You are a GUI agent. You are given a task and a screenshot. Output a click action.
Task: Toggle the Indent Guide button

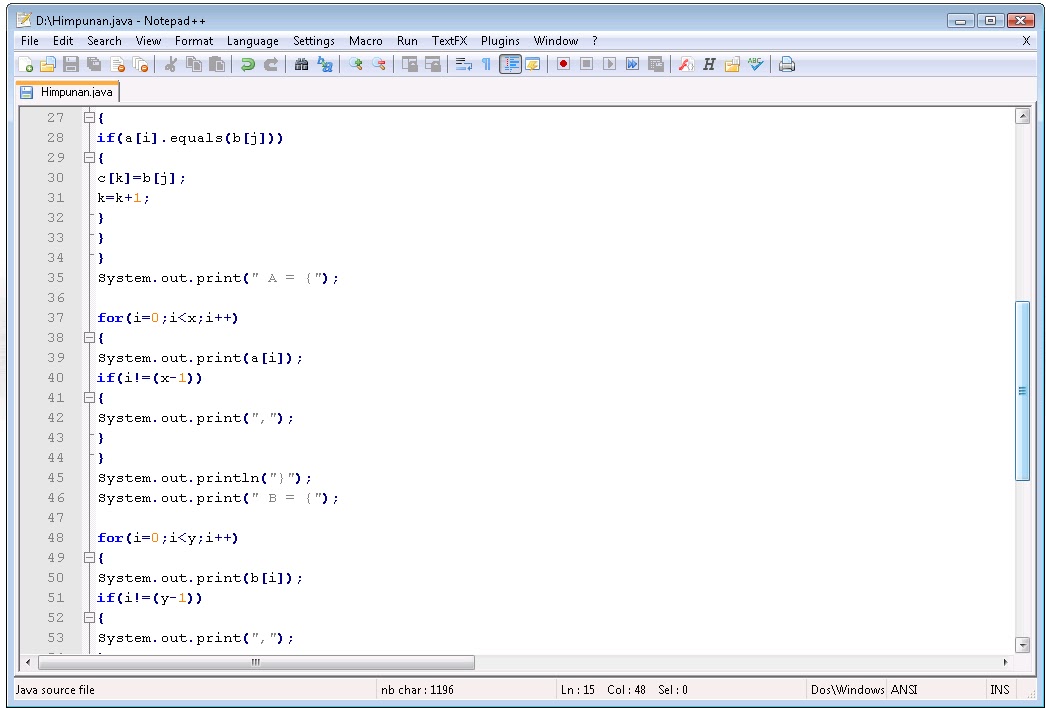pos(510,64)
